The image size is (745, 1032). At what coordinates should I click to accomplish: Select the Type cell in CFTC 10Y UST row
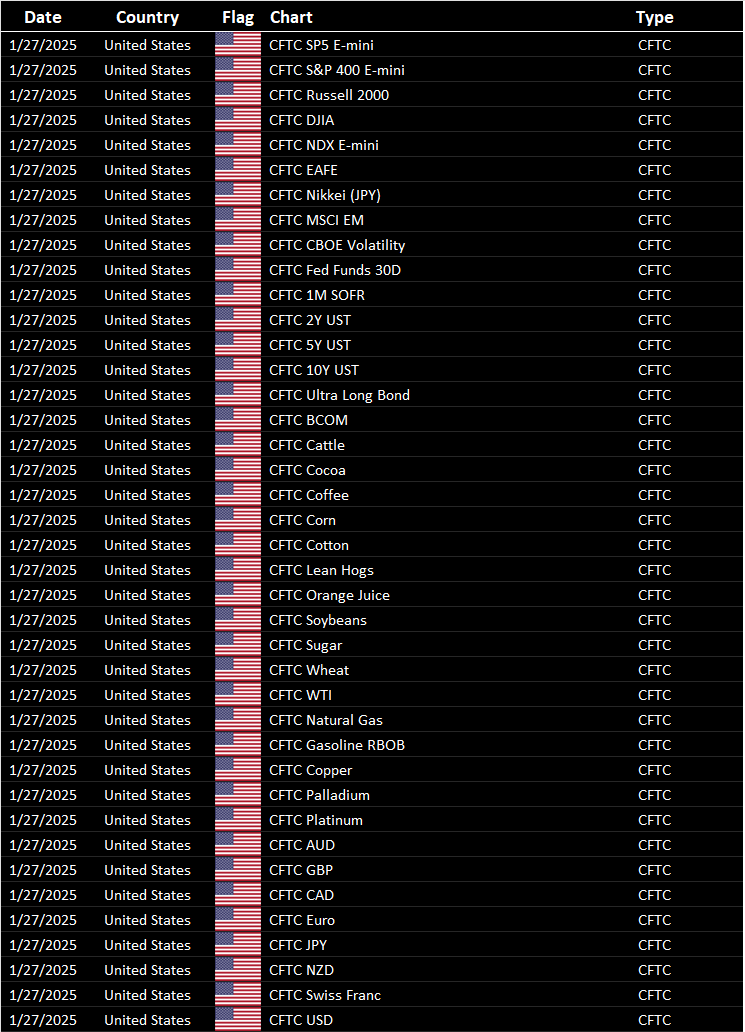pyautogui.click(x=654, y=370)
